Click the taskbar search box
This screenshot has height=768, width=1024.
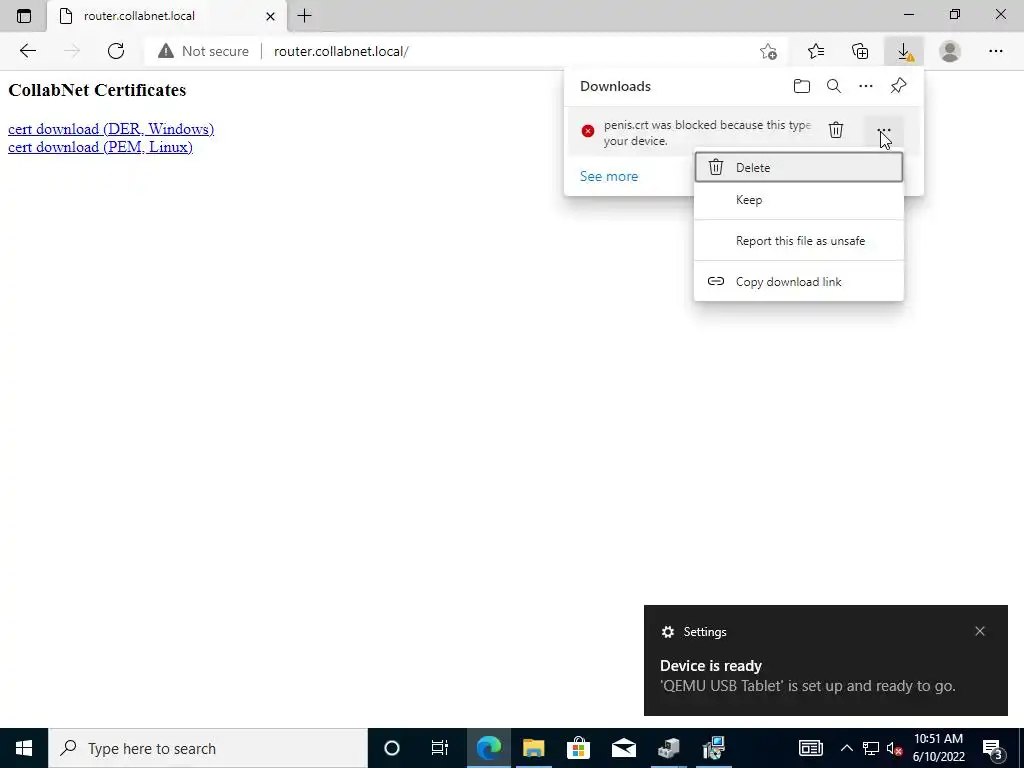208,748
